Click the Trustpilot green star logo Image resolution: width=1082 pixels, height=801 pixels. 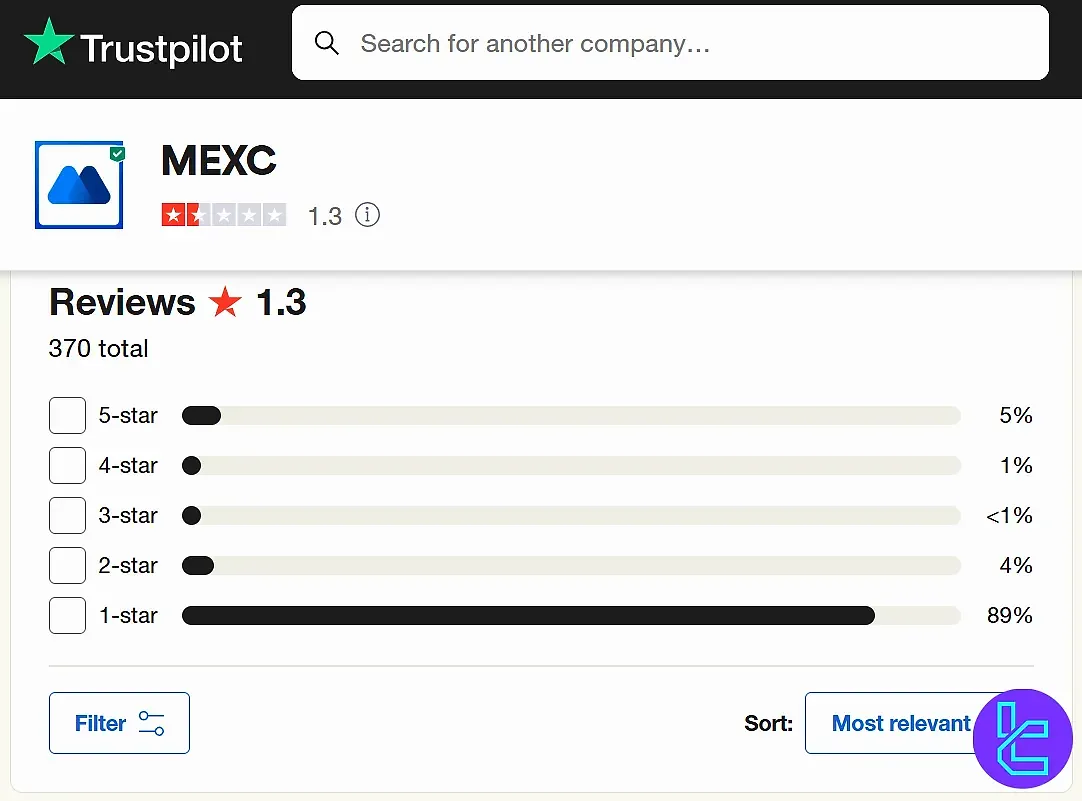click(x=48, y=41)
